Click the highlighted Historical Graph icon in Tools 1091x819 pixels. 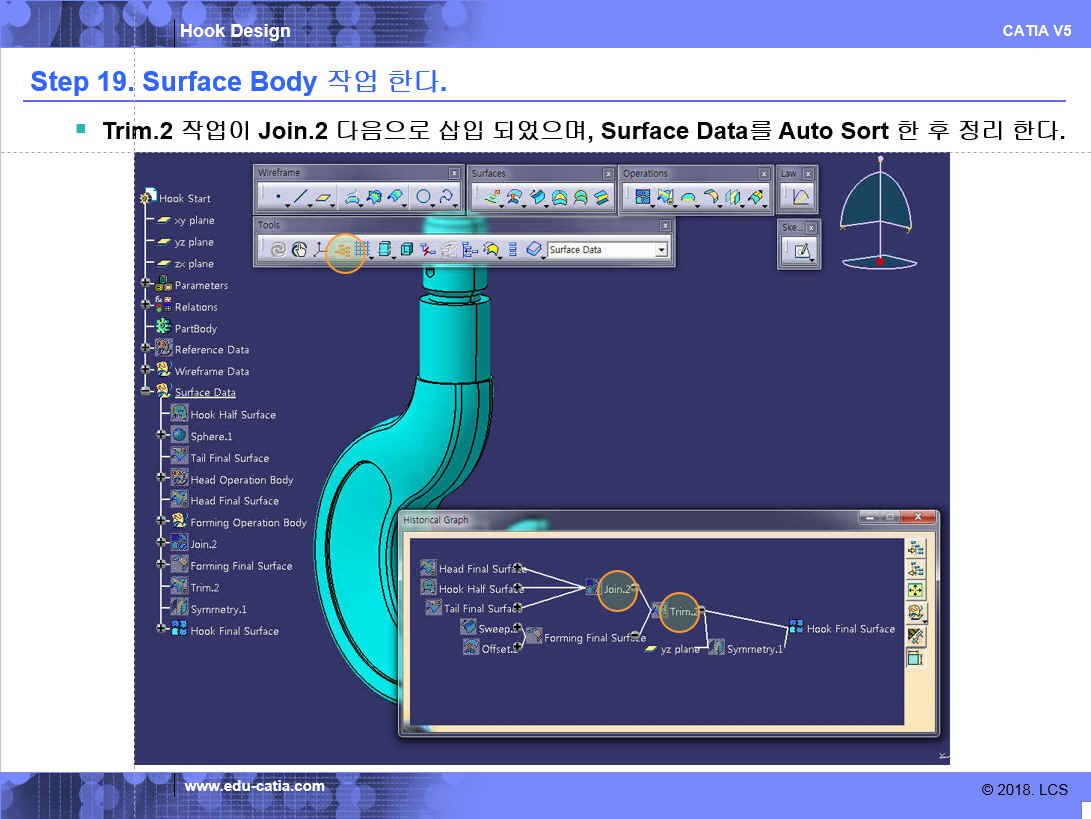(x=345, y=250)
